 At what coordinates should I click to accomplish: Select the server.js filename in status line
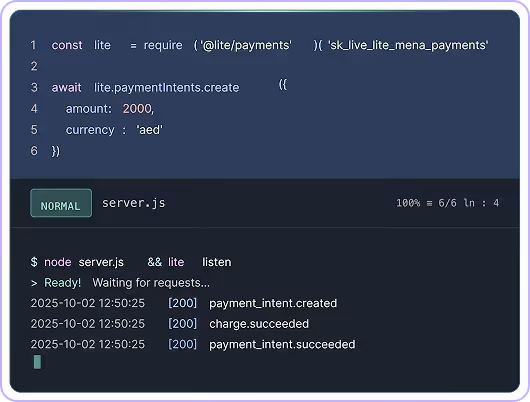click(x=134, y=203)
